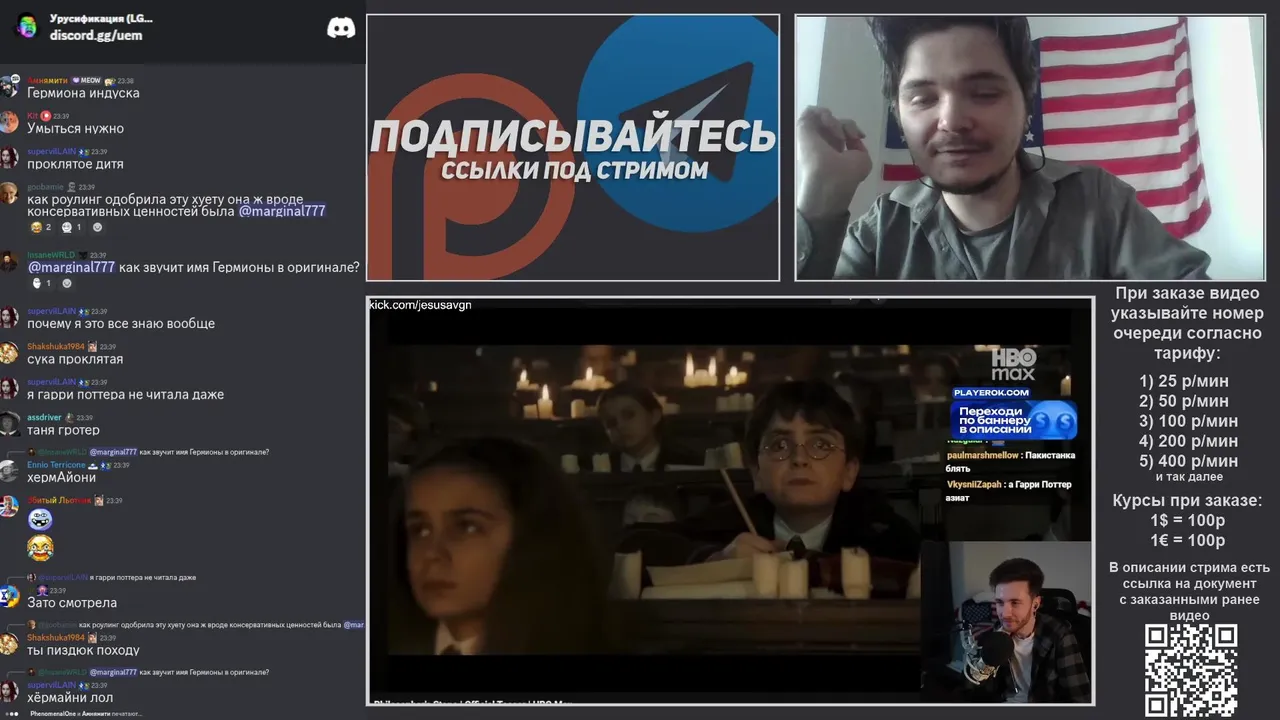
Task: Click the blue laughing face emoji
Action: click(40, 519)
